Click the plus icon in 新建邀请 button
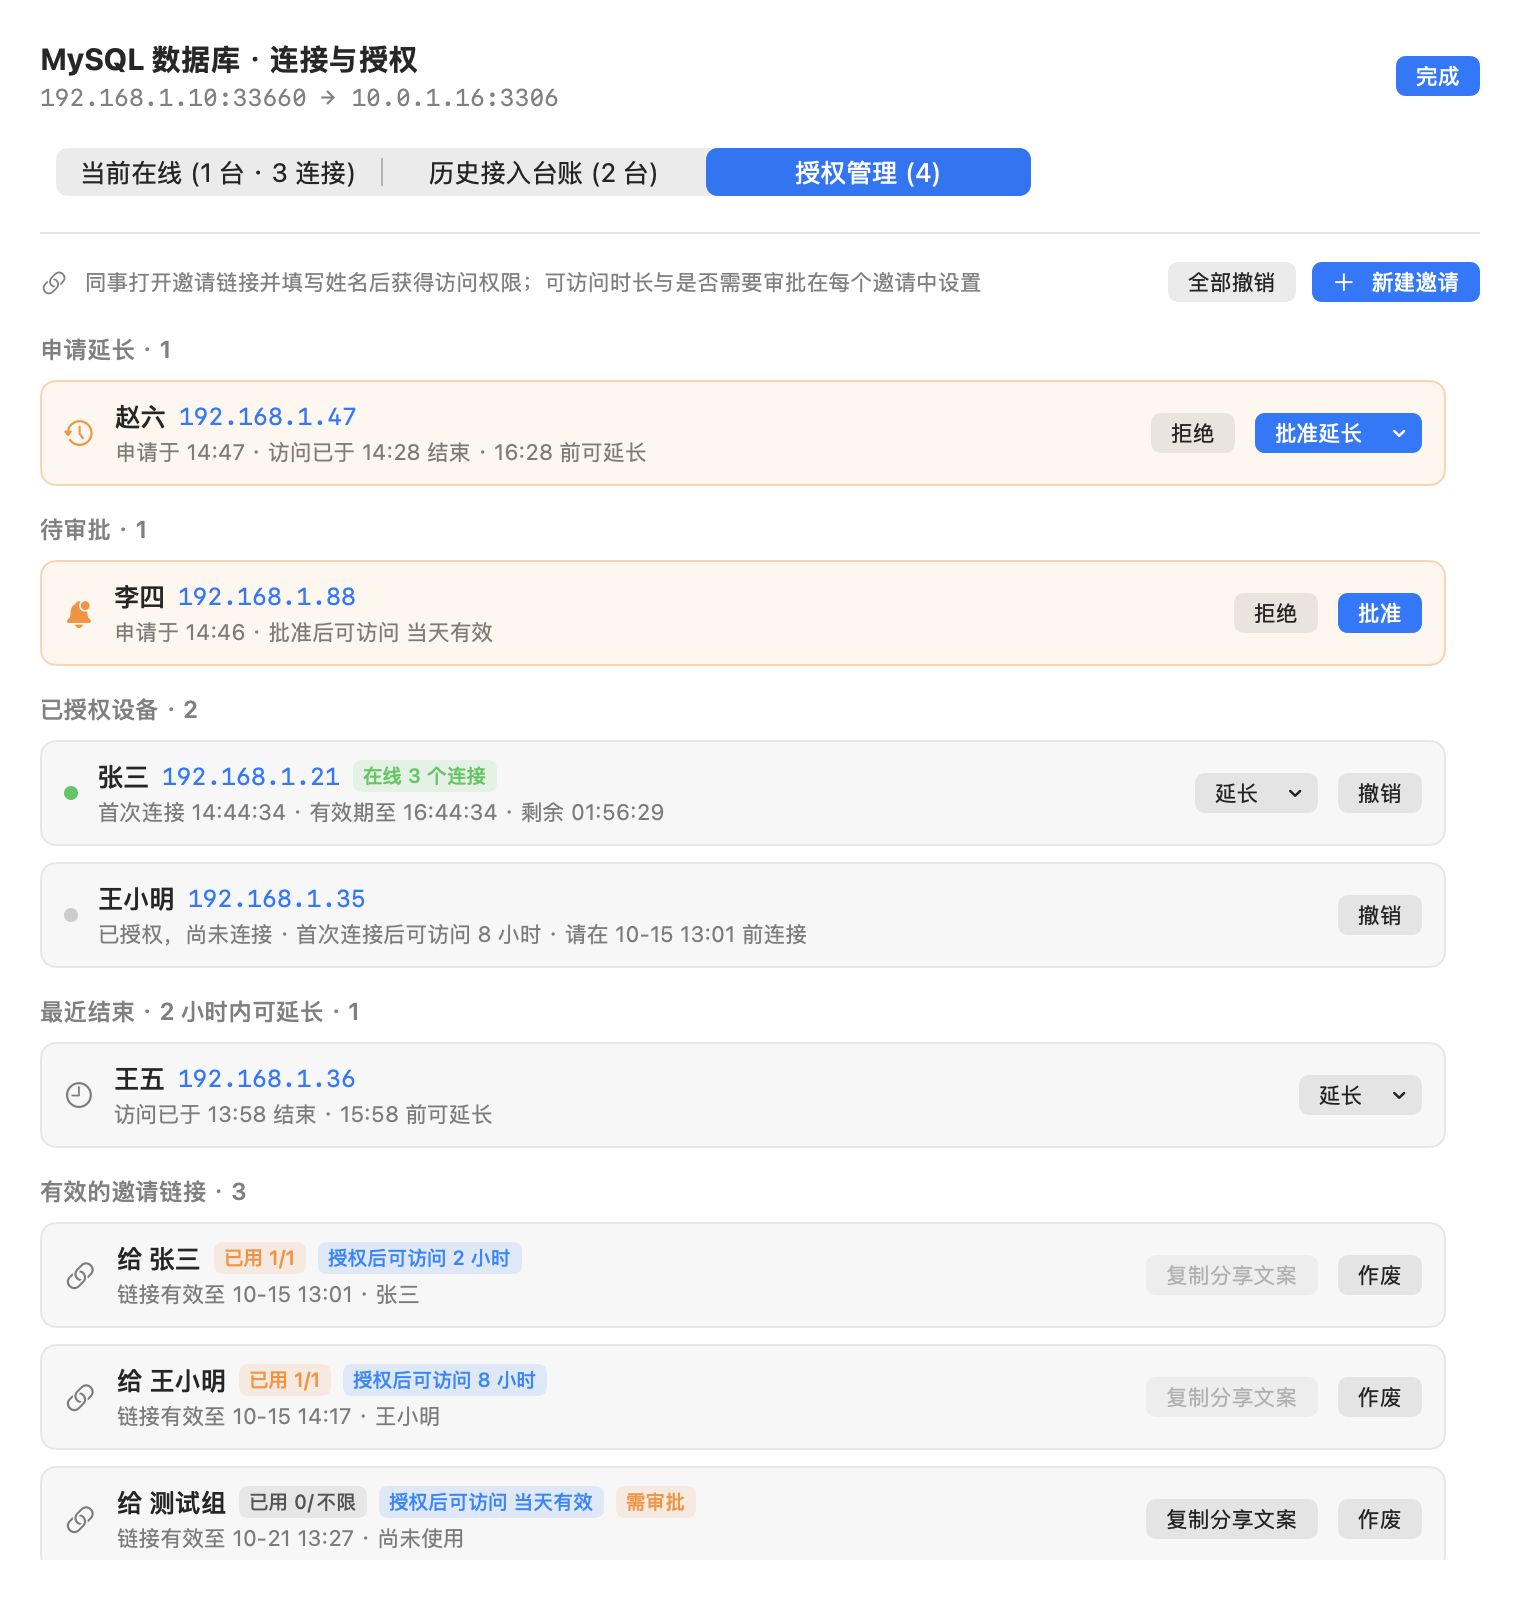1520x1600 pixels. pos(1344,283)
